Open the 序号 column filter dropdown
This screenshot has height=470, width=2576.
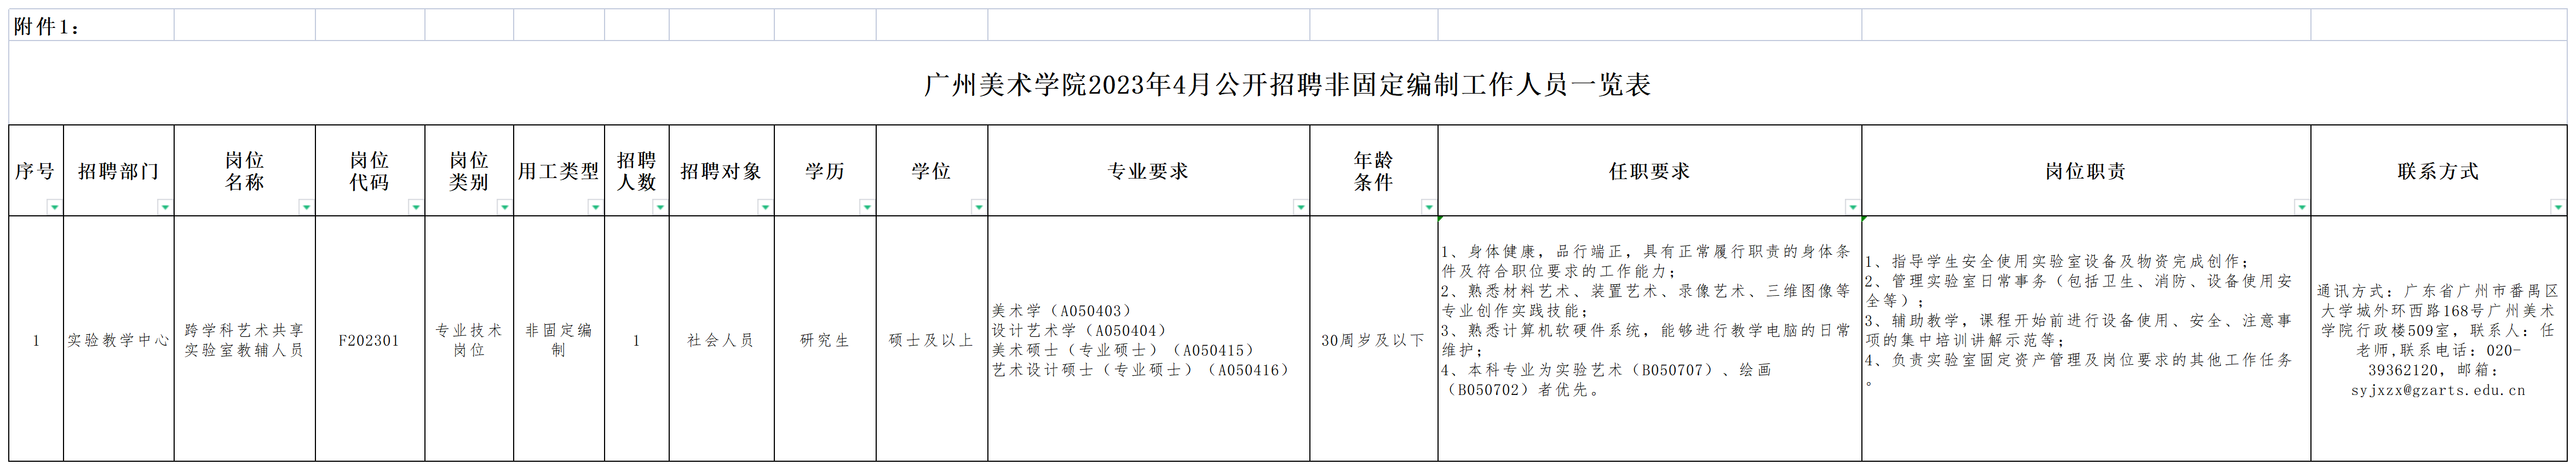54,207
